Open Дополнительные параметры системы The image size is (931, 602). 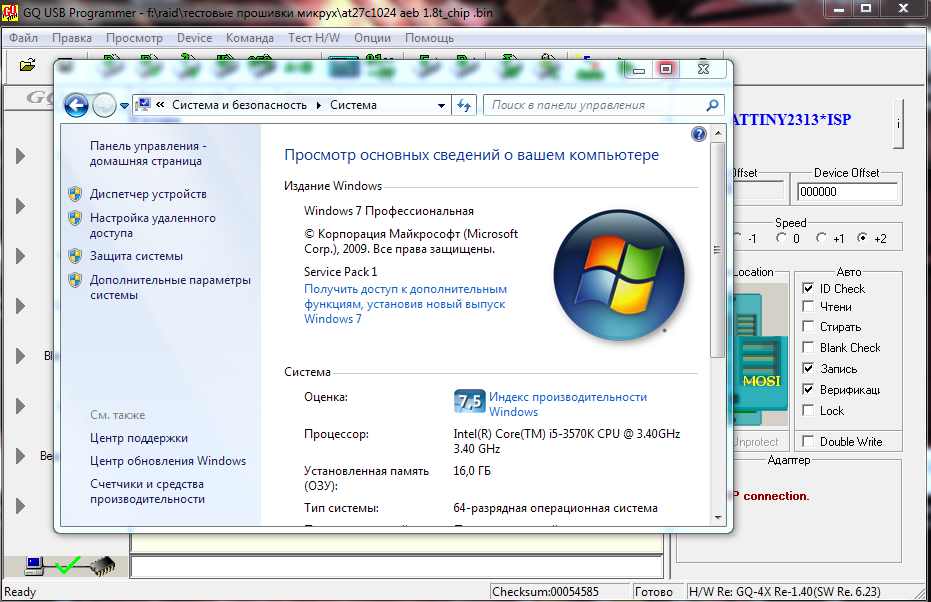pyautogui.click(x=170, y=287)
